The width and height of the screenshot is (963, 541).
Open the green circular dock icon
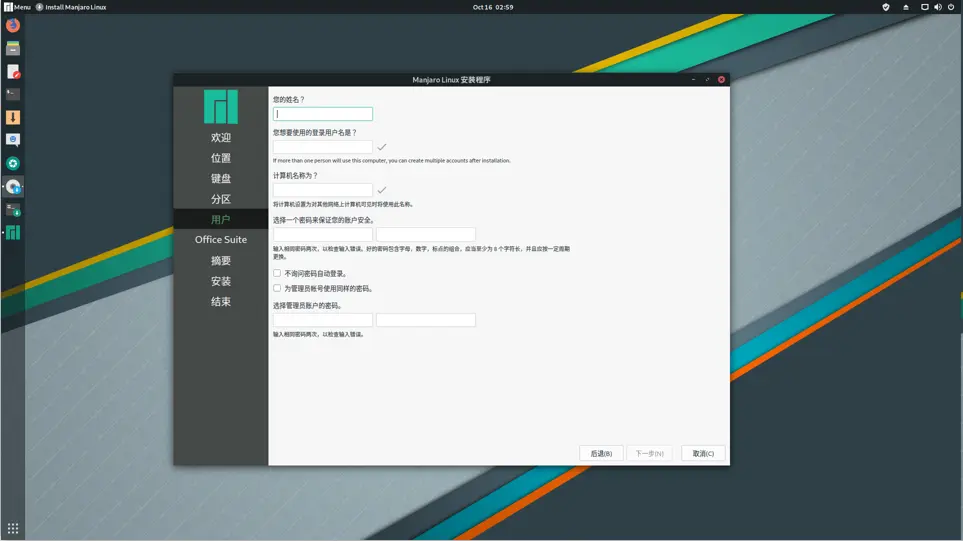click(x=13, y=163)
